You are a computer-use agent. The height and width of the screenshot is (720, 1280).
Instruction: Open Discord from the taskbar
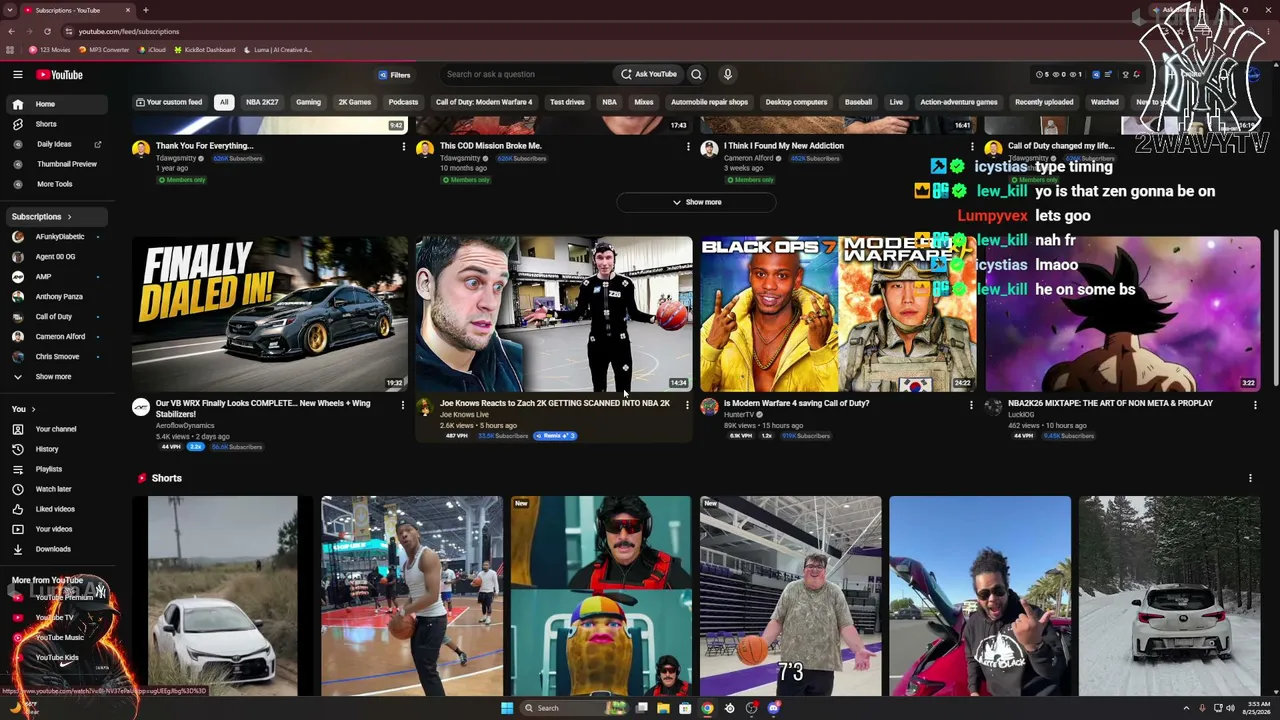click(773, 708)
